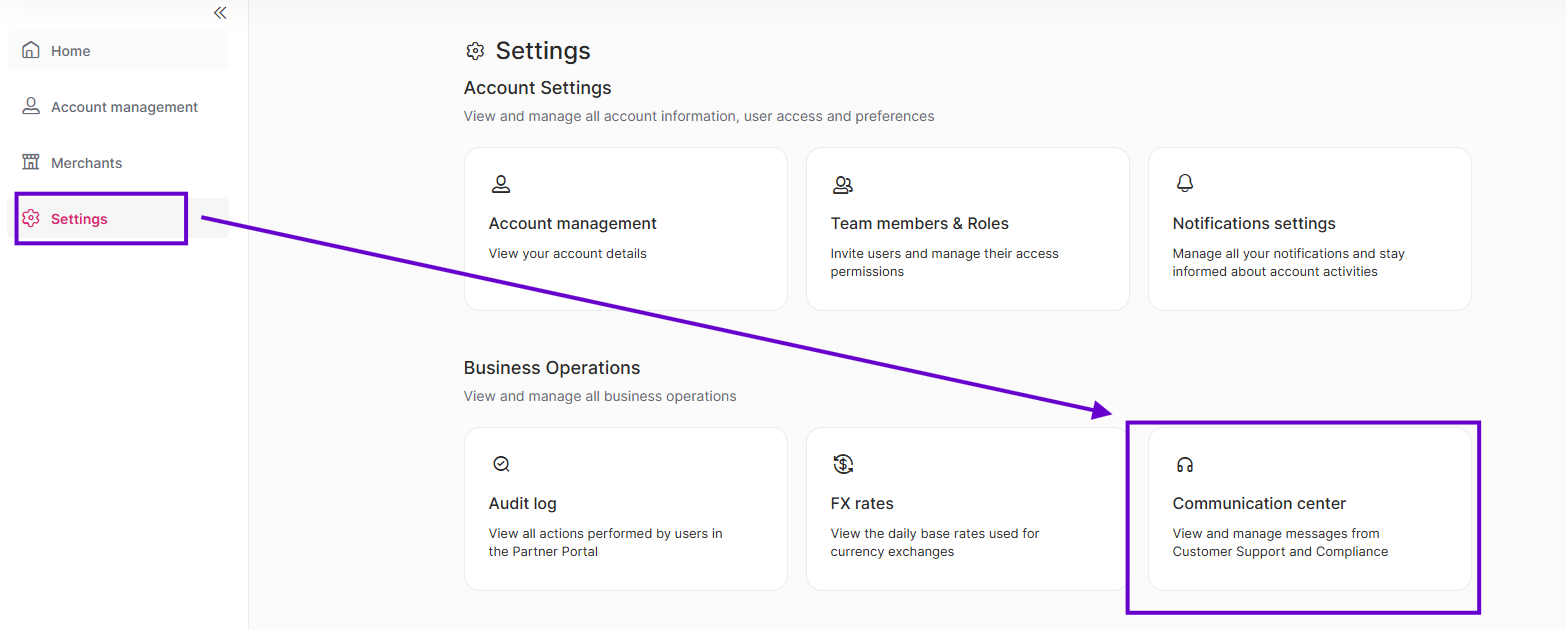The width and height of the screenshot is (1566, 630).
Task: Click the person icon on the Account management card
Action: (x=501, y=184)
